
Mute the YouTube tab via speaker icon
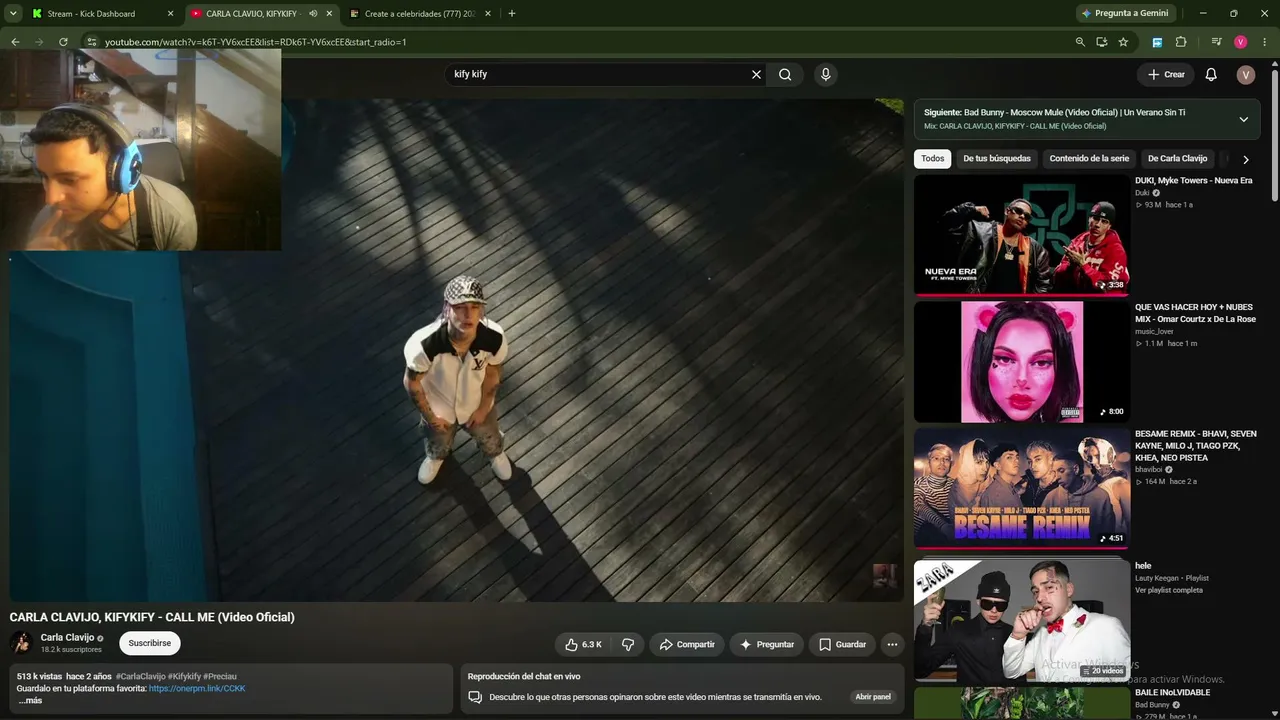point(313,14)
